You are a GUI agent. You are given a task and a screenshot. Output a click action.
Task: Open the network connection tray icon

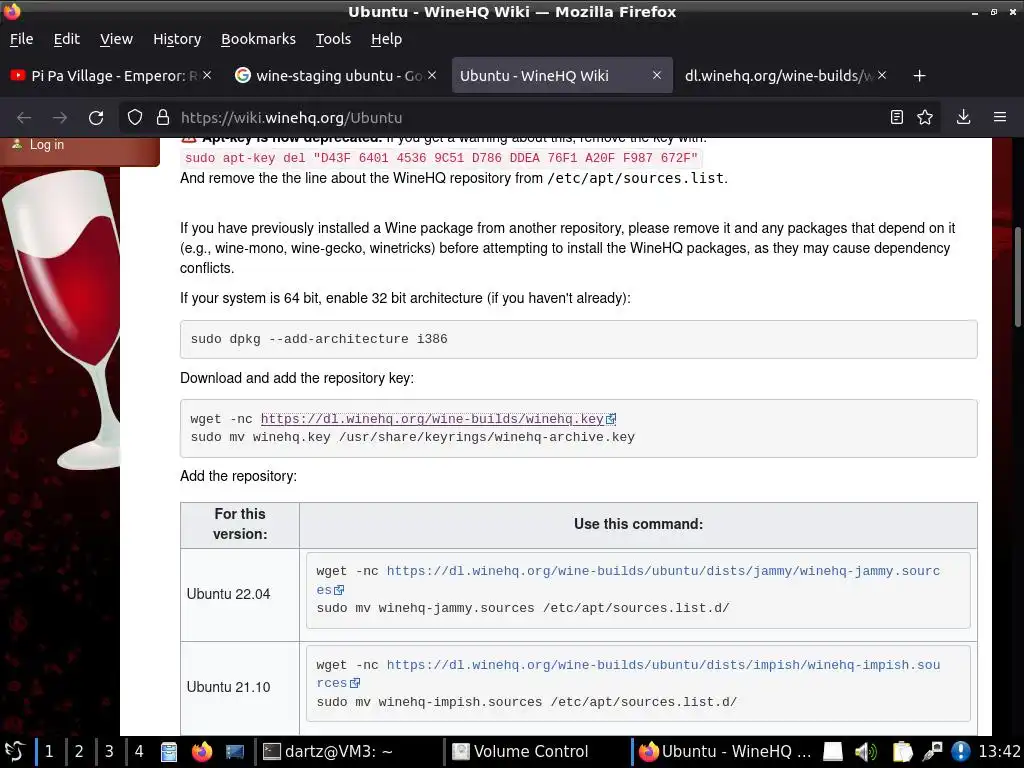tap(932, 752)
